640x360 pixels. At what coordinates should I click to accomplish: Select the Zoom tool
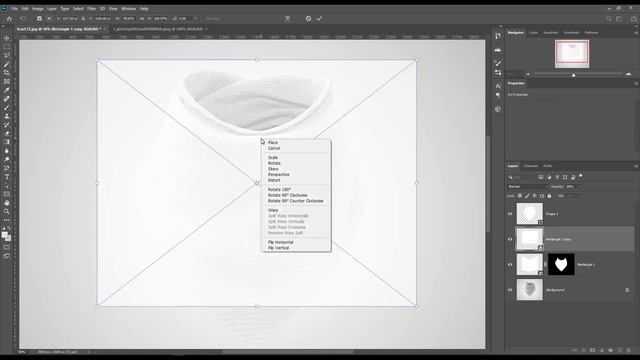coord(7,211)
